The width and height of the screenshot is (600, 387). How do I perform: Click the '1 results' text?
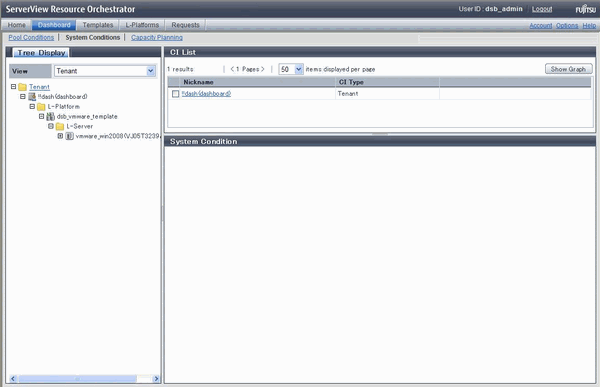[180, 69]
